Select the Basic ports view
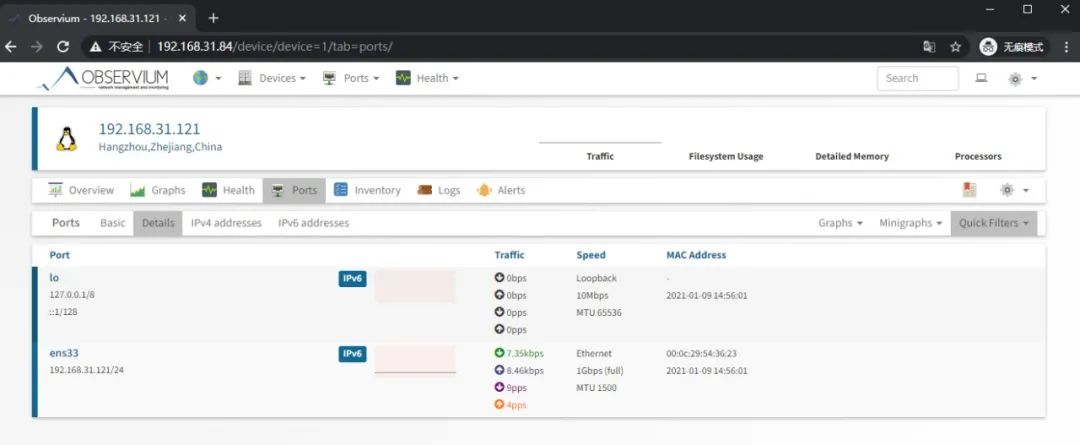This screenshot has width=1080, height=445. coord(113,223)
